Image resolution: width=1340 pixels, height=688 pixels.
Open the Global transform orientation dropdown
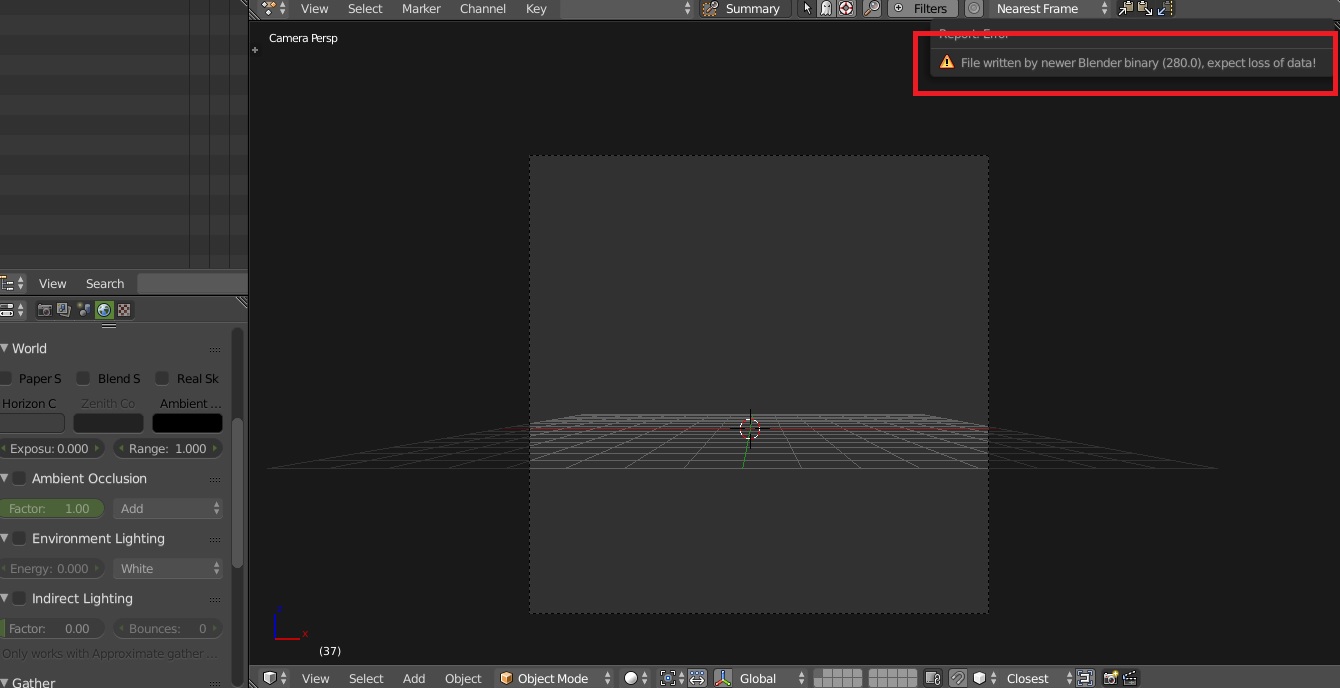point(771,678)
